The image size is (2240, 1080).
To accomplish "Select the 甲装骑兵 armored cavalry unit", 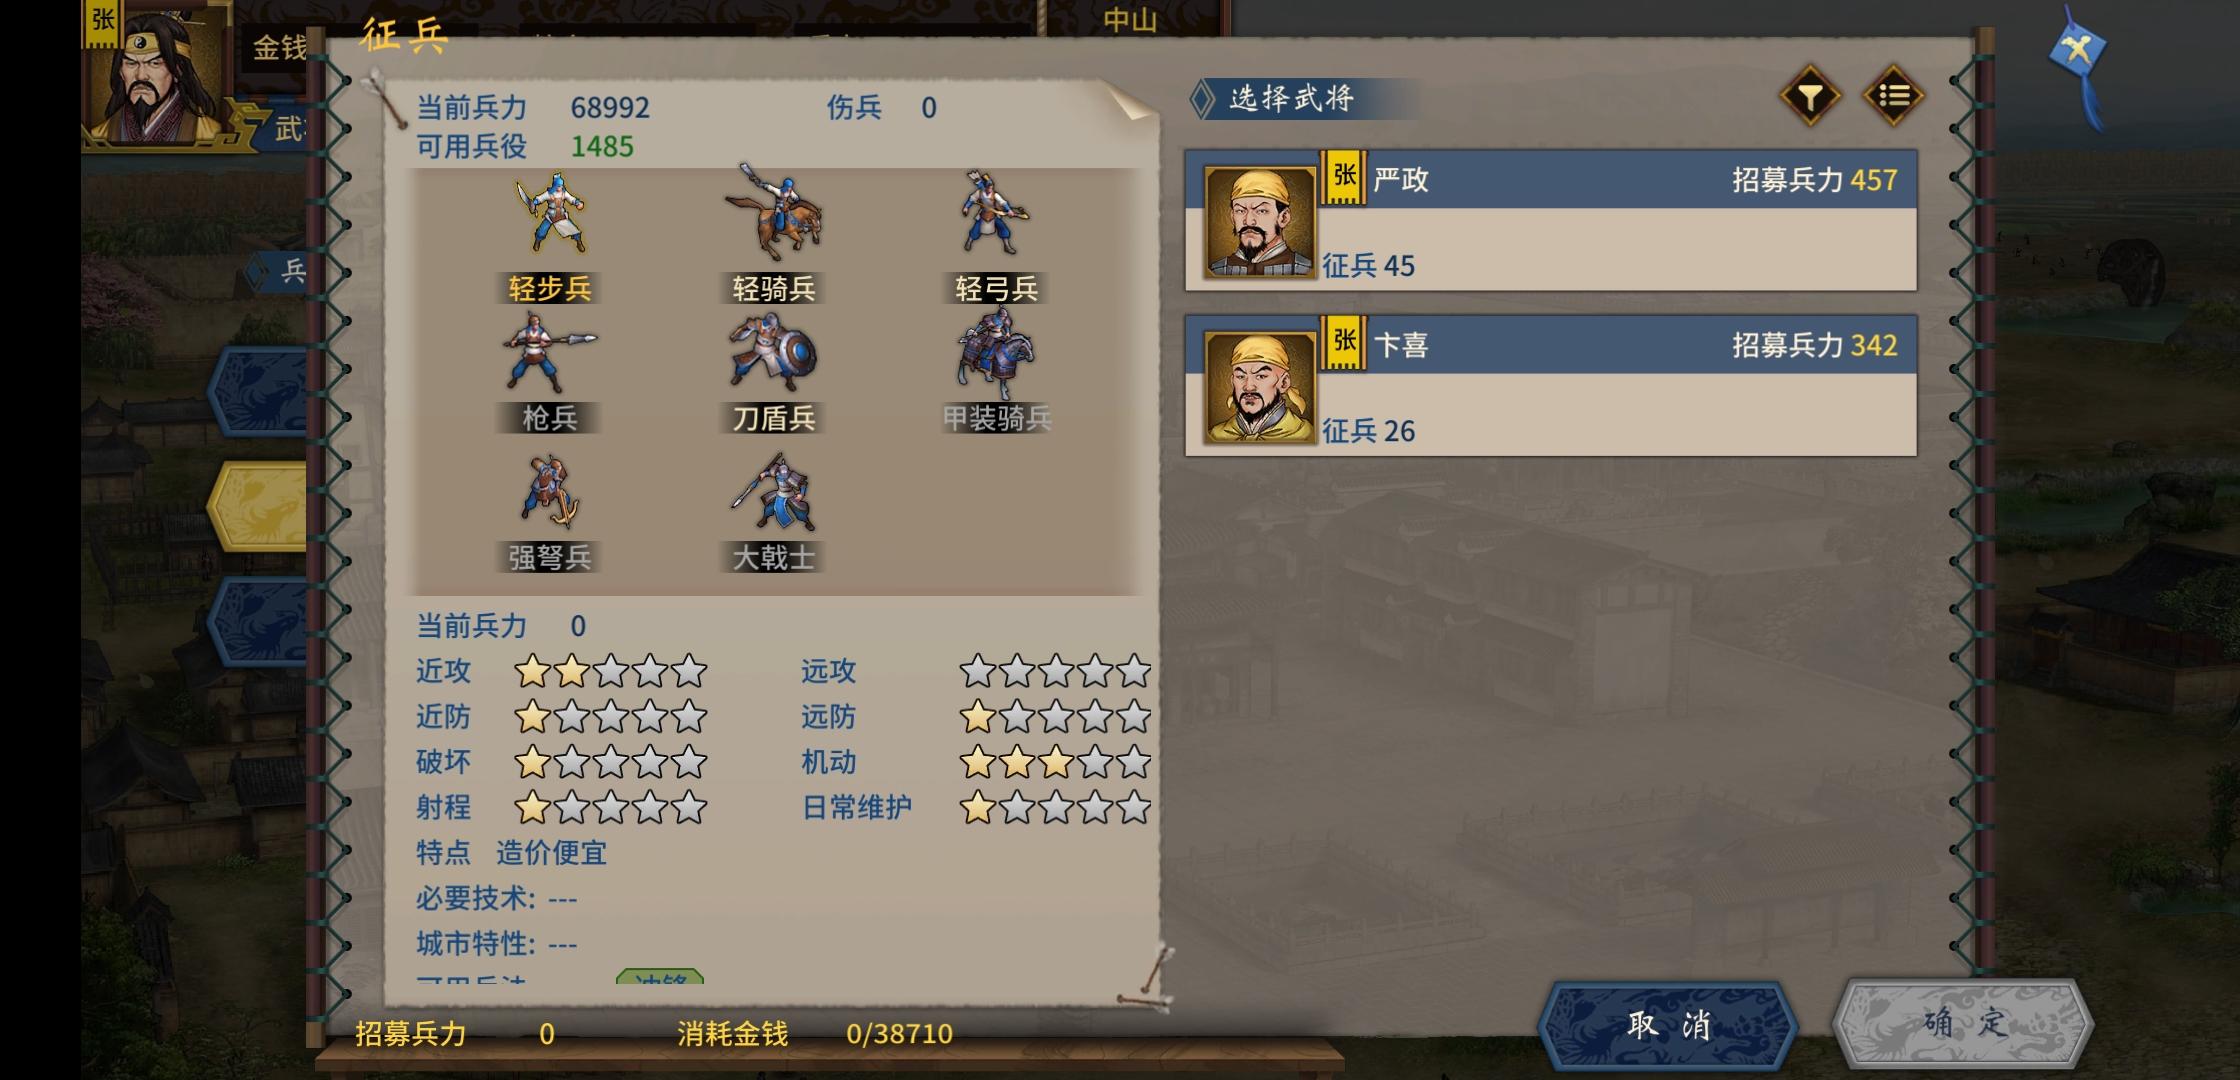I will [x=996, y=372].
